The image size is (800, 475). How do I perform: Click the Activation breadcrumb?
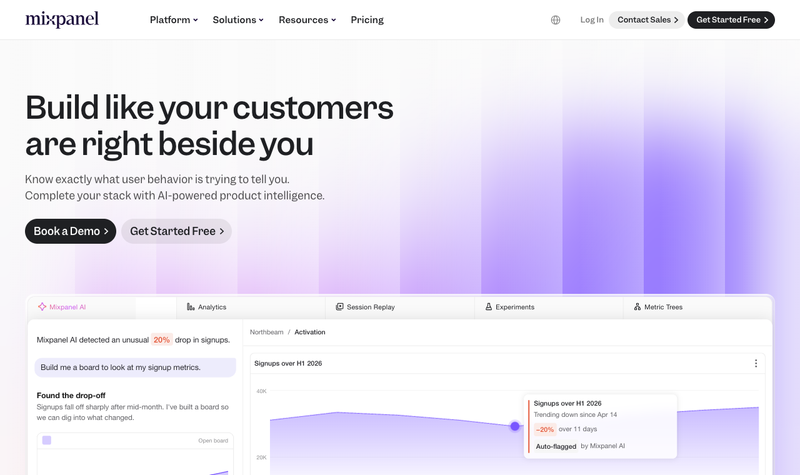tap(310, 332)
